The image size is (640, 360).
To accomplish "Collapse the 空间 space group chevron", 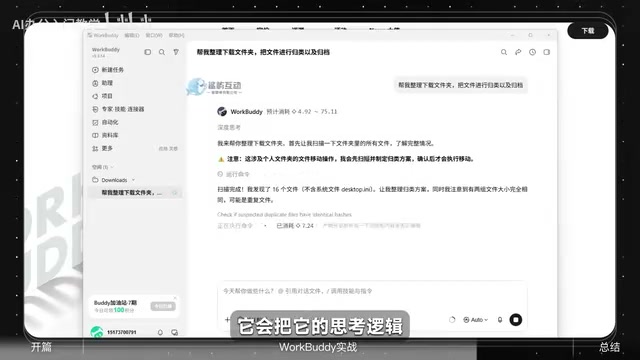I will pyautogui.click(x=112, y=167).
